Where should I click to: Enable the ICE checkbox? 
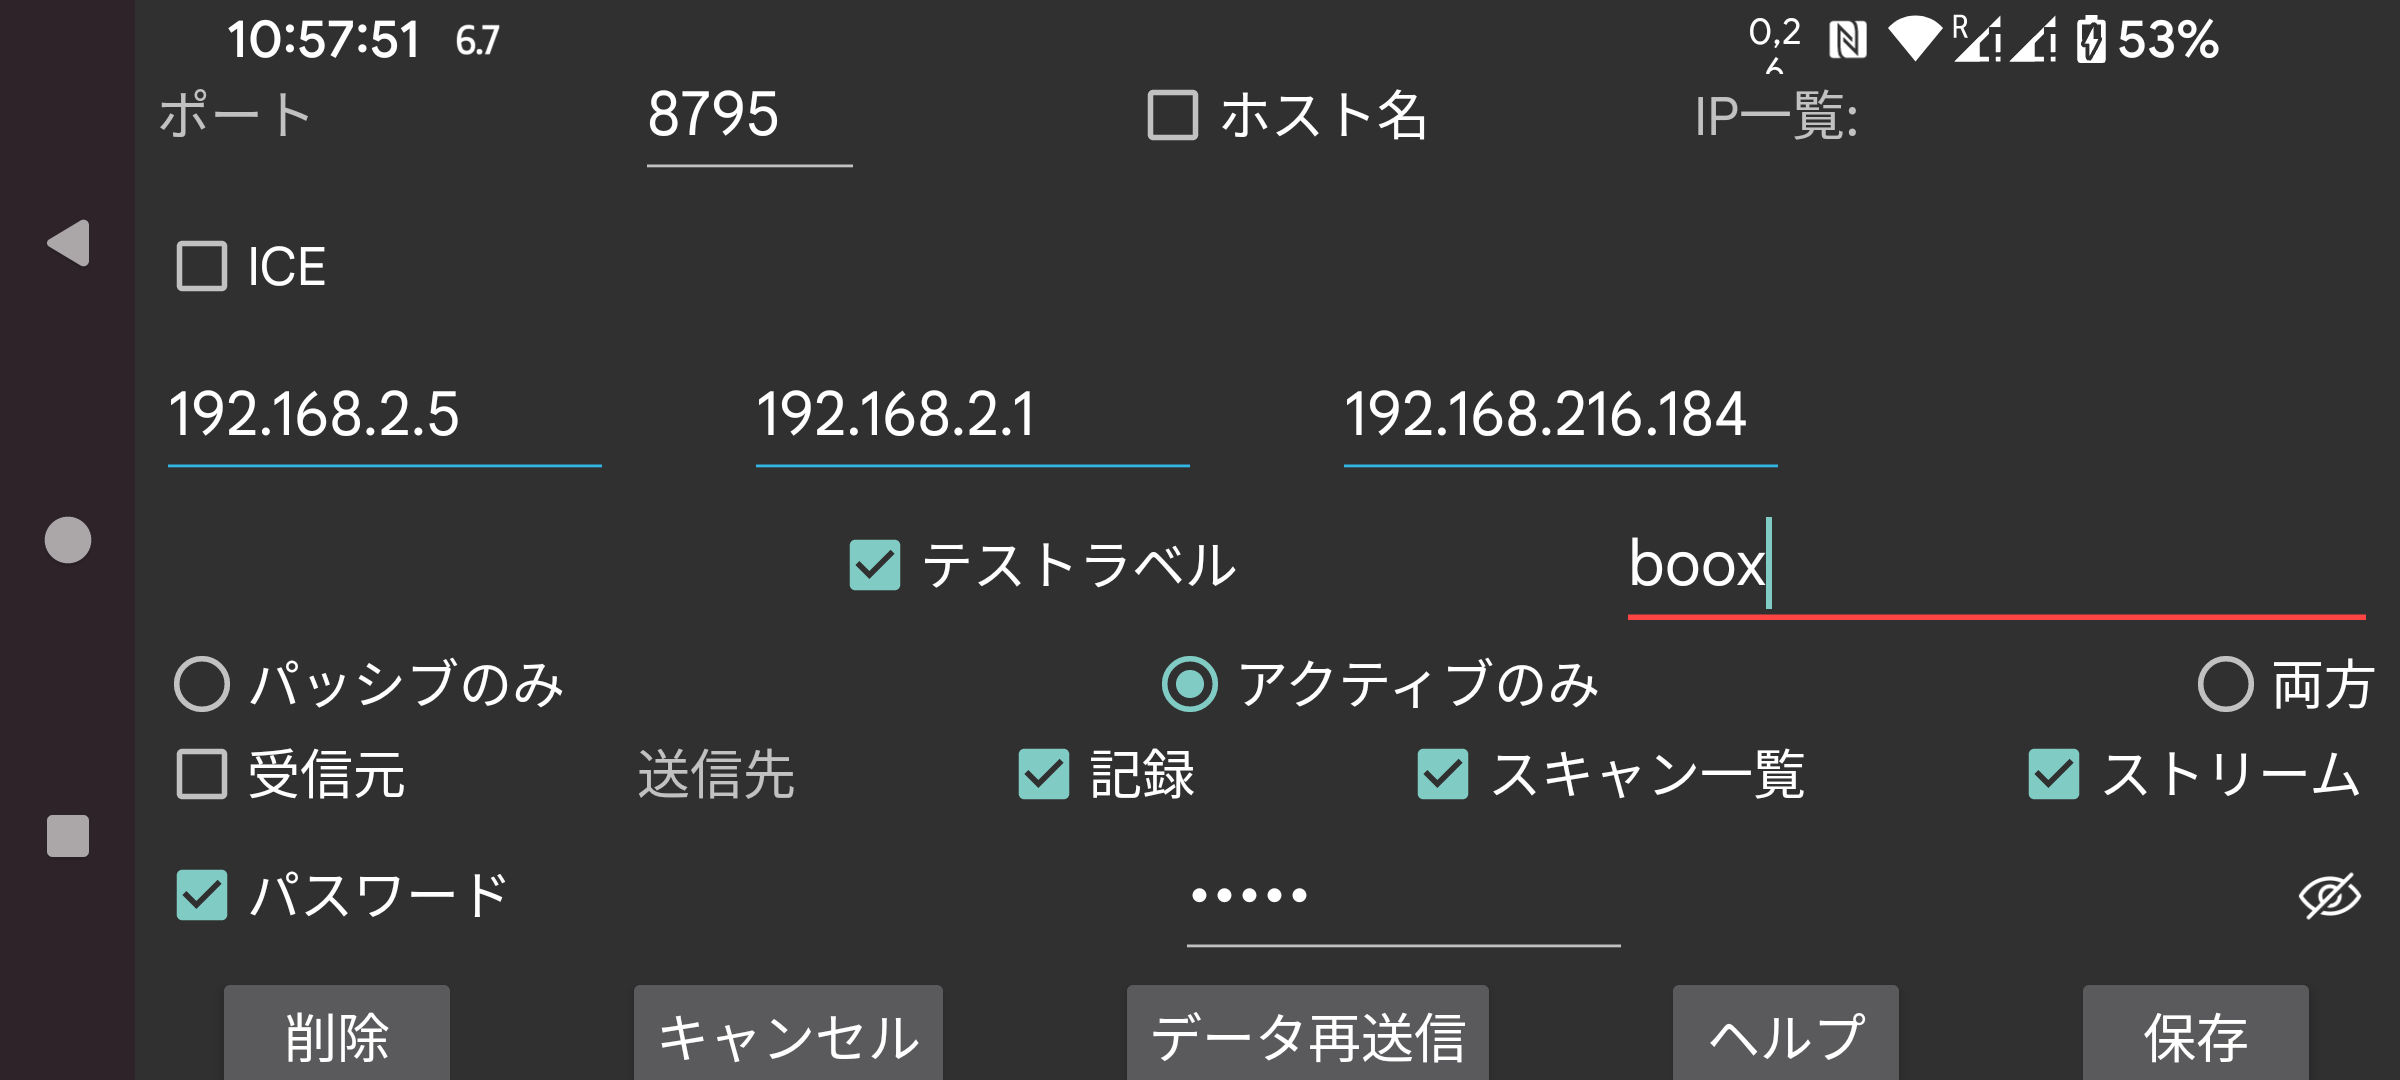[201, 266]
